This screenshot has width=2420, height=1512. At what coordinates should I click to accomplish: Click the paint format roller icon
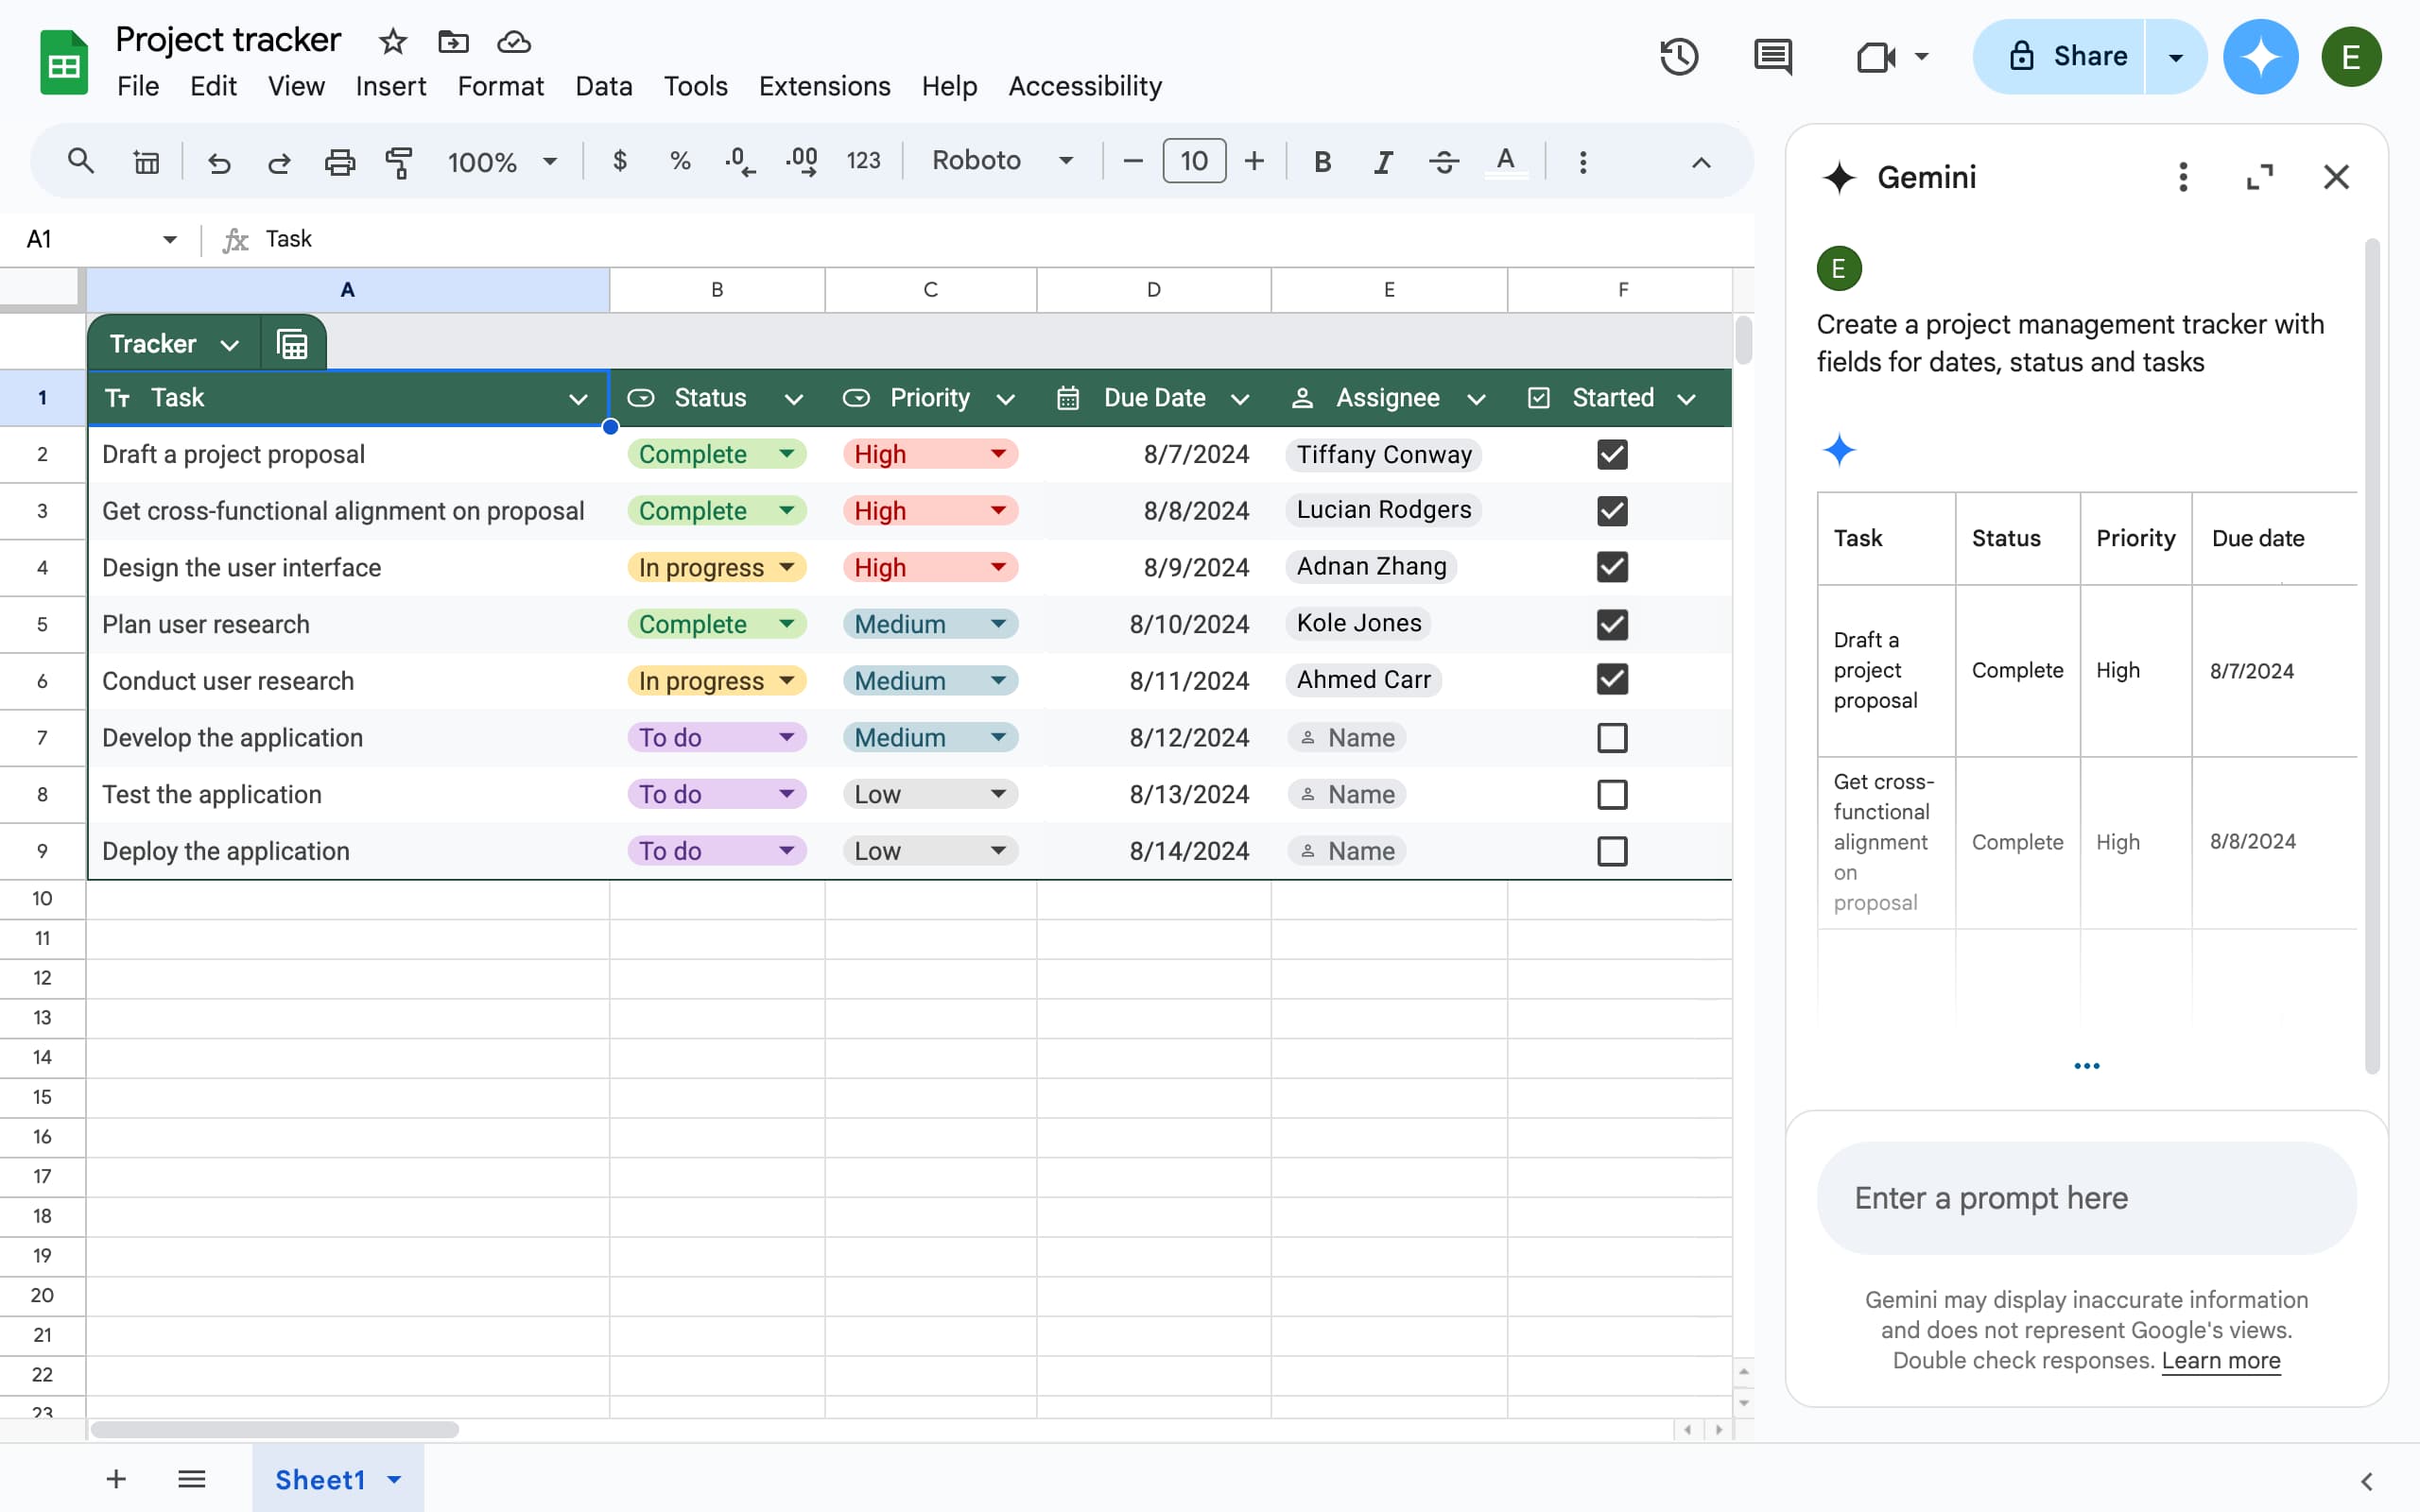[399, 162]
